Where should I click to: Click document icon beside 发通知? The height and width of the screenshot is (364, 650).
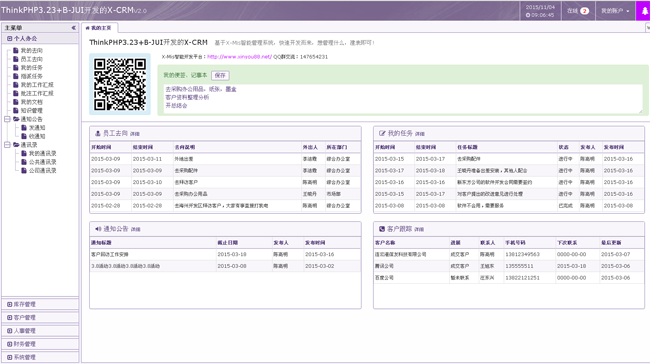[24, 128]
